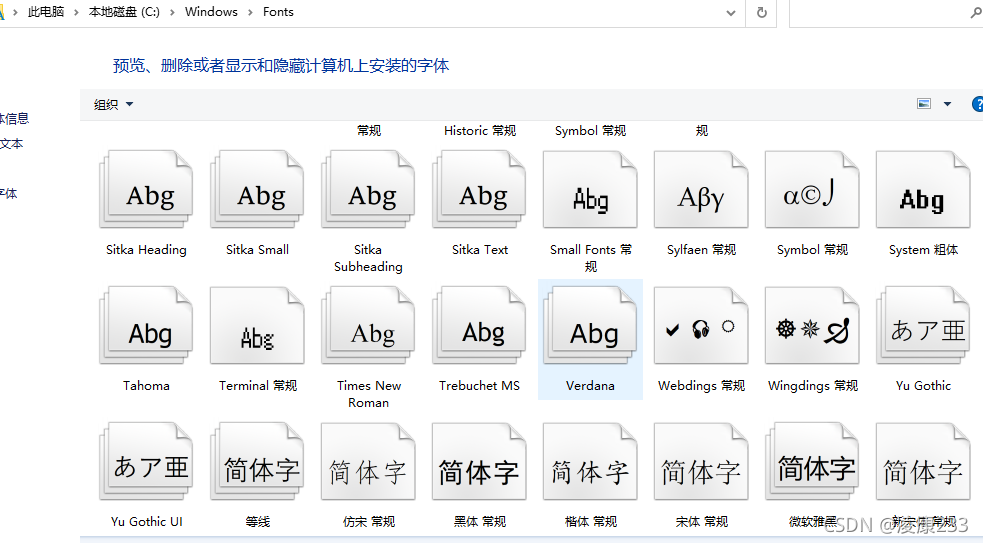Expand the chevron after 本地磁盘 (C:)
Screen dimensions: 983x543
tap(172, 13)
